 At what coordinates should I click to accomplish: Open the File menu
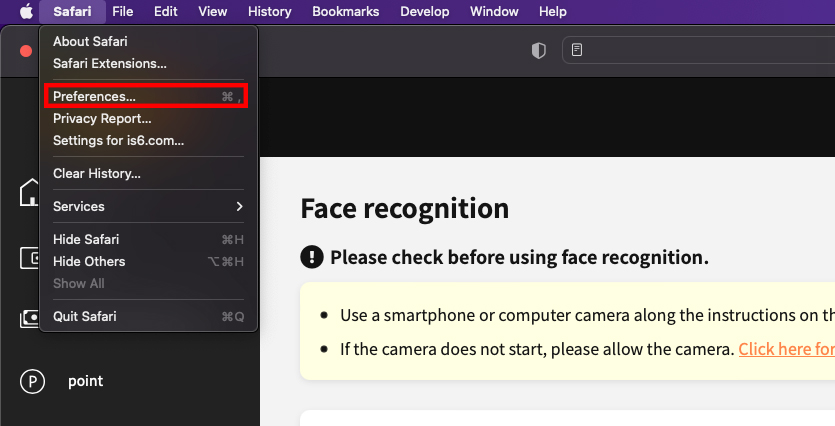[122, 11]
